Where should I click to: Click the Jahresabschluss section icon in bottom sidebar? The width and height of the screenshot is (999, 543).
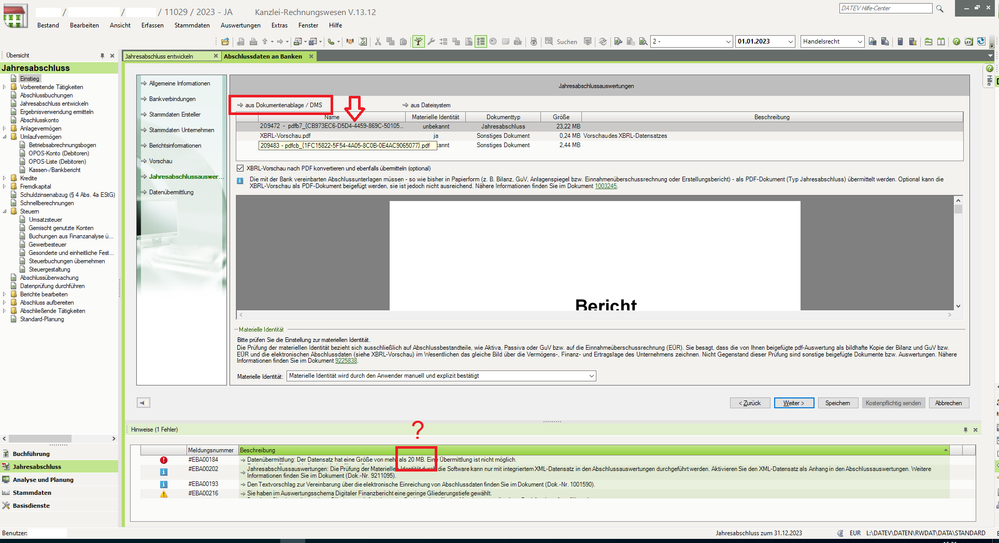(x=7, y=467)
